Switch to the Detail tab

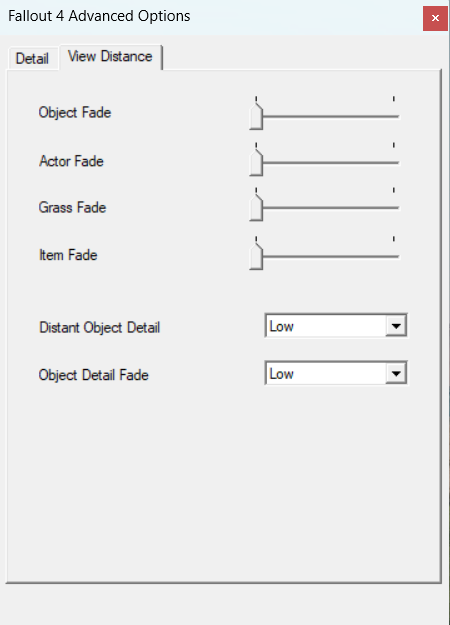pos(33,59)
